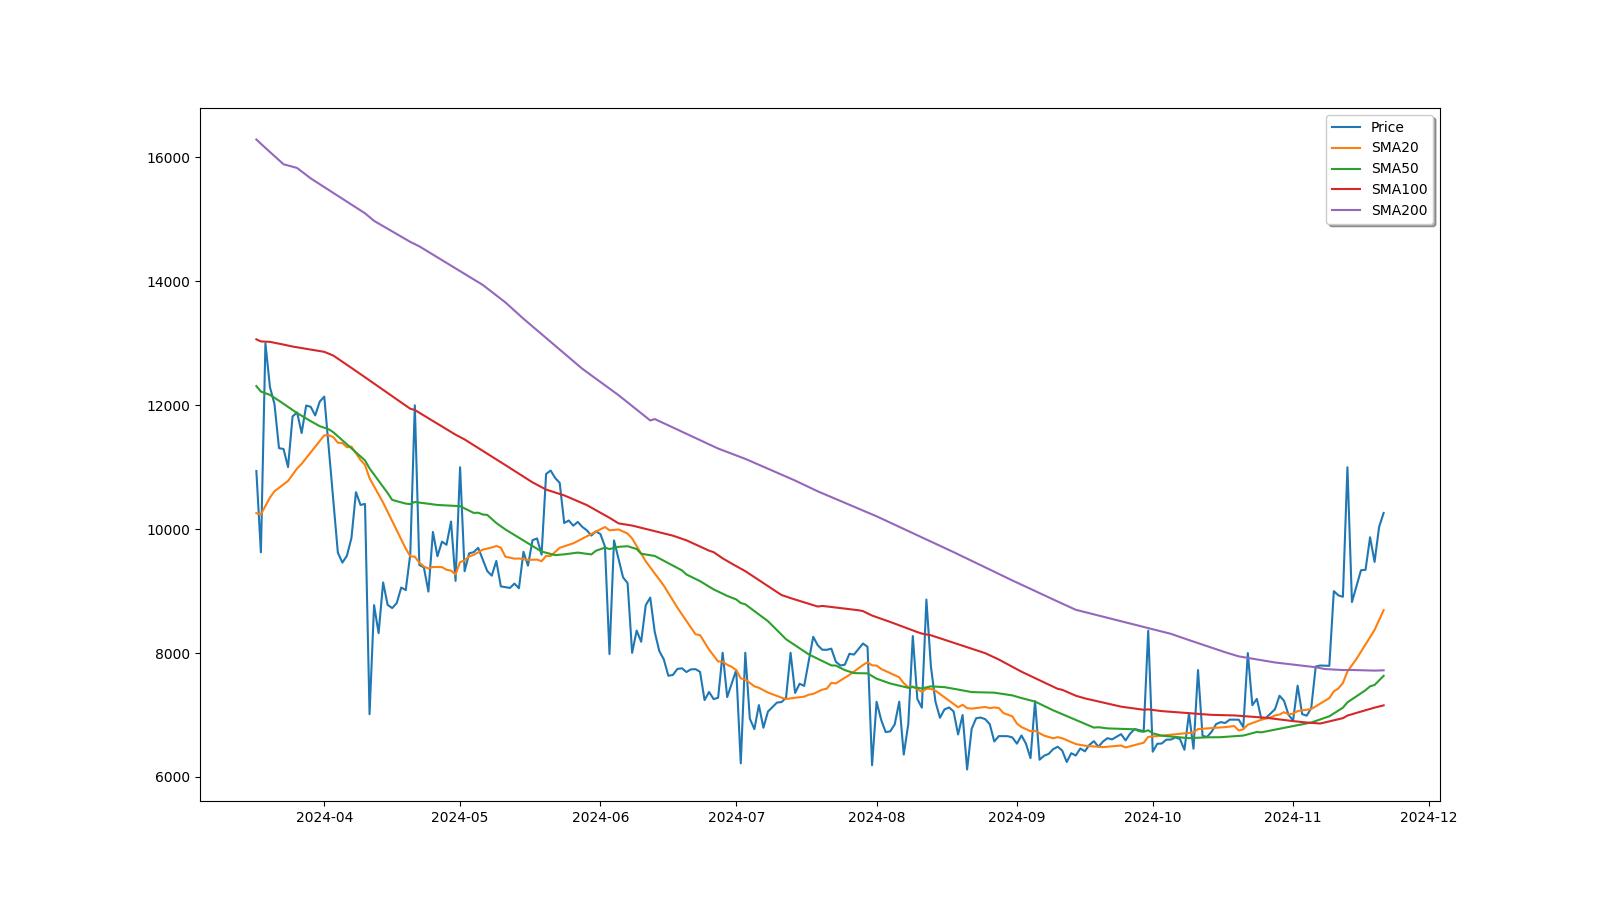
Task: Click the mid-November price spike peak
Action: tap(1347, 467)
